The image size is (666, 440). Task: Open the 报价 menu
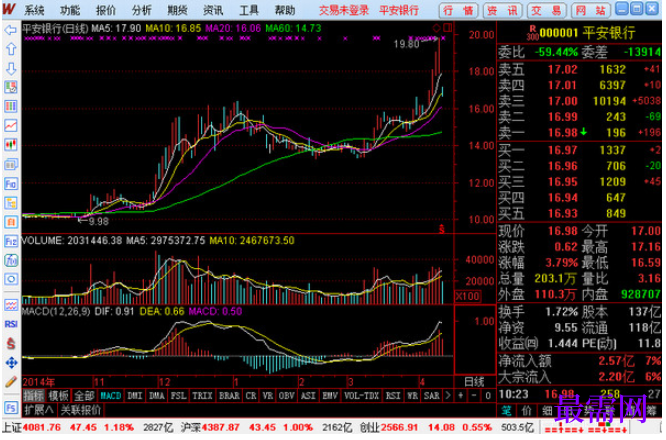click(x=105, y=10)
